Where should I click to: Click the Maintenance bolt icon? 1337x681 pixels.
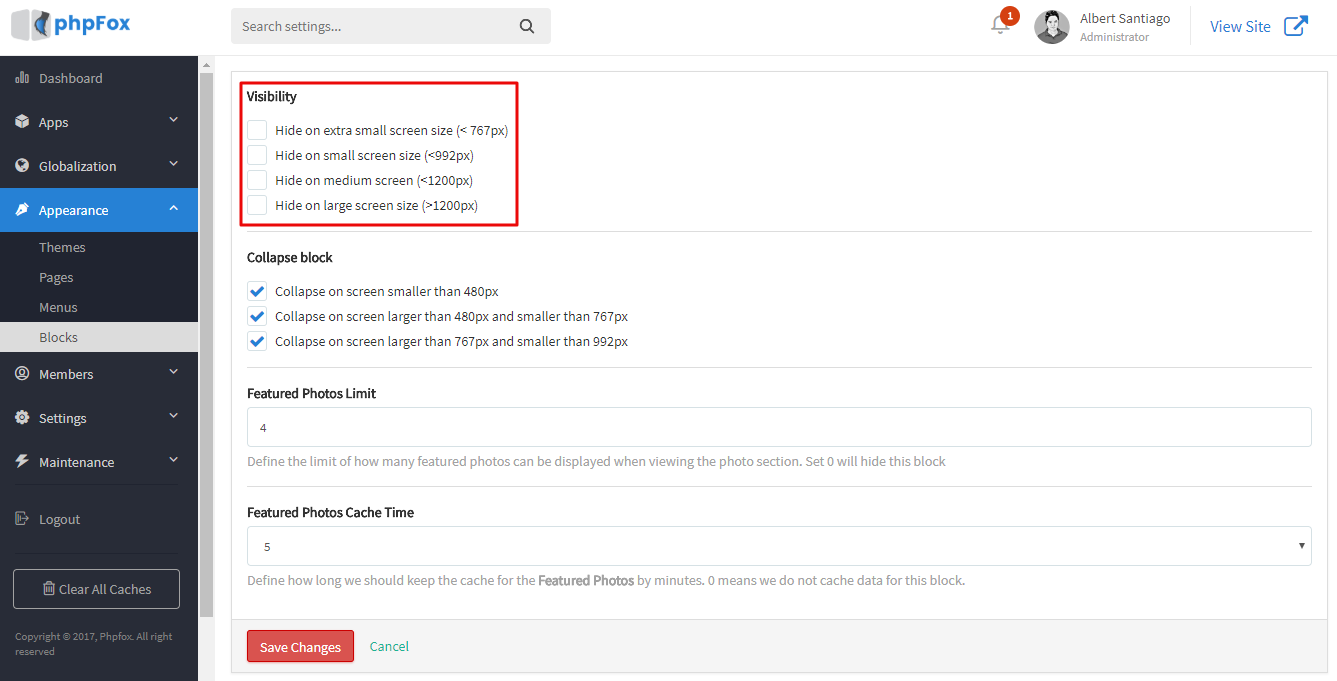pos(22,461)
